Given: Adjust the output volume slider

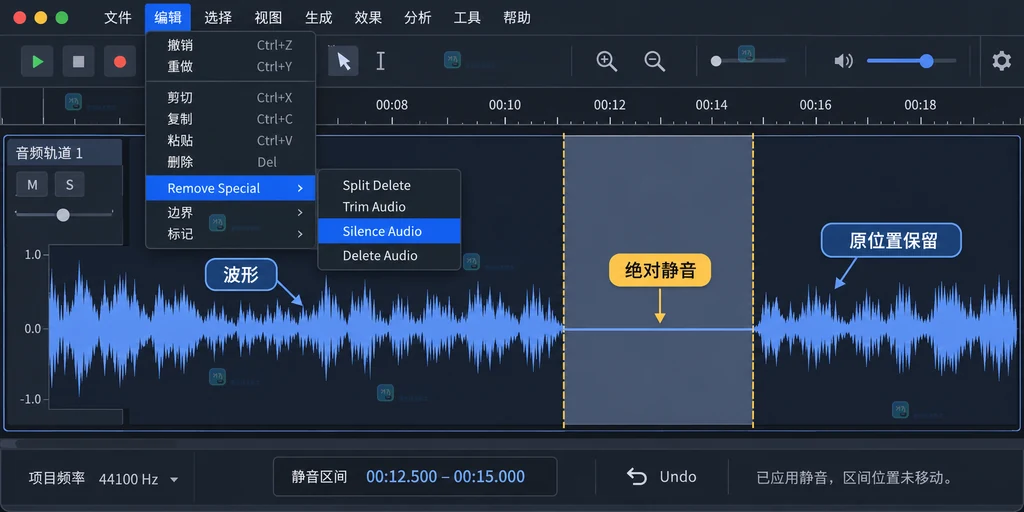Looking at the screenshot, I should 912,61.
